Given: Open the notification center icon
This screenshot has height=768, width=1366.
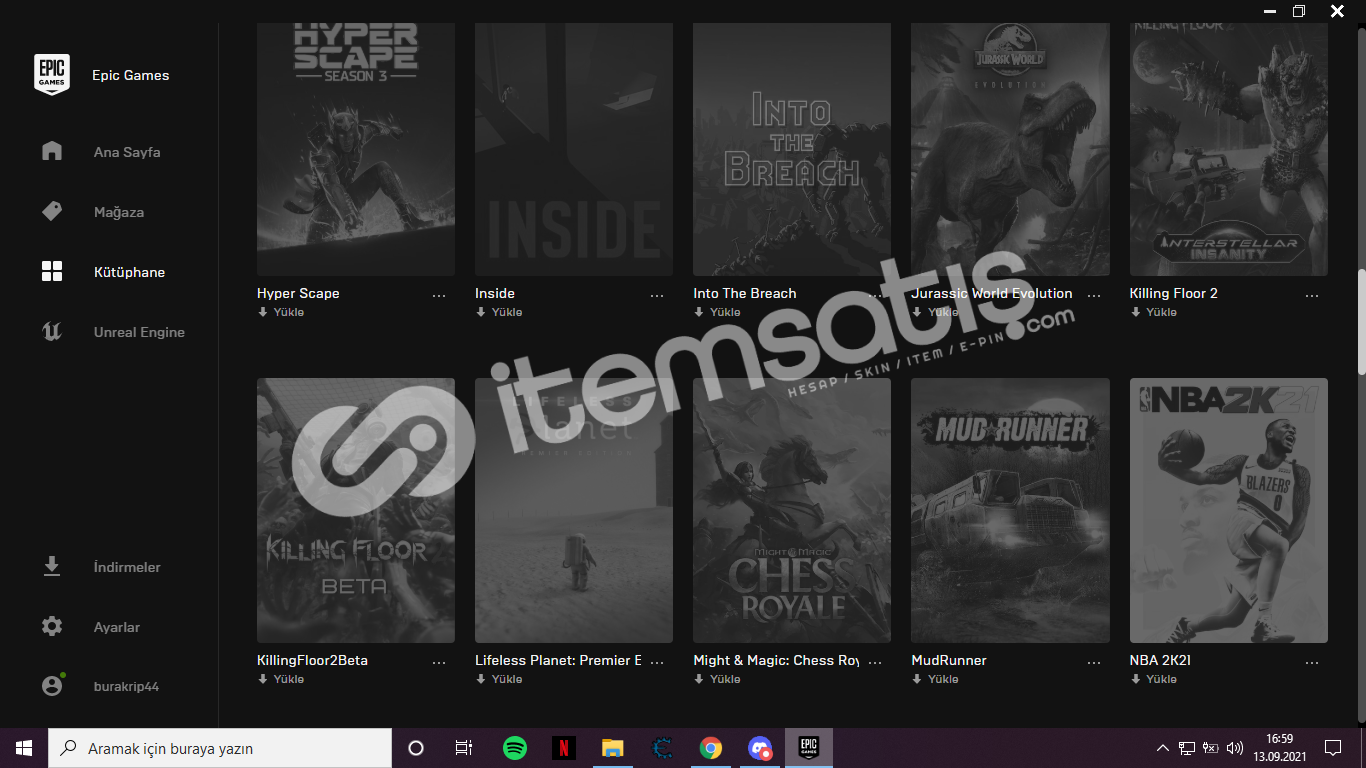Looking at the screenshot, I should point(1333,748).
